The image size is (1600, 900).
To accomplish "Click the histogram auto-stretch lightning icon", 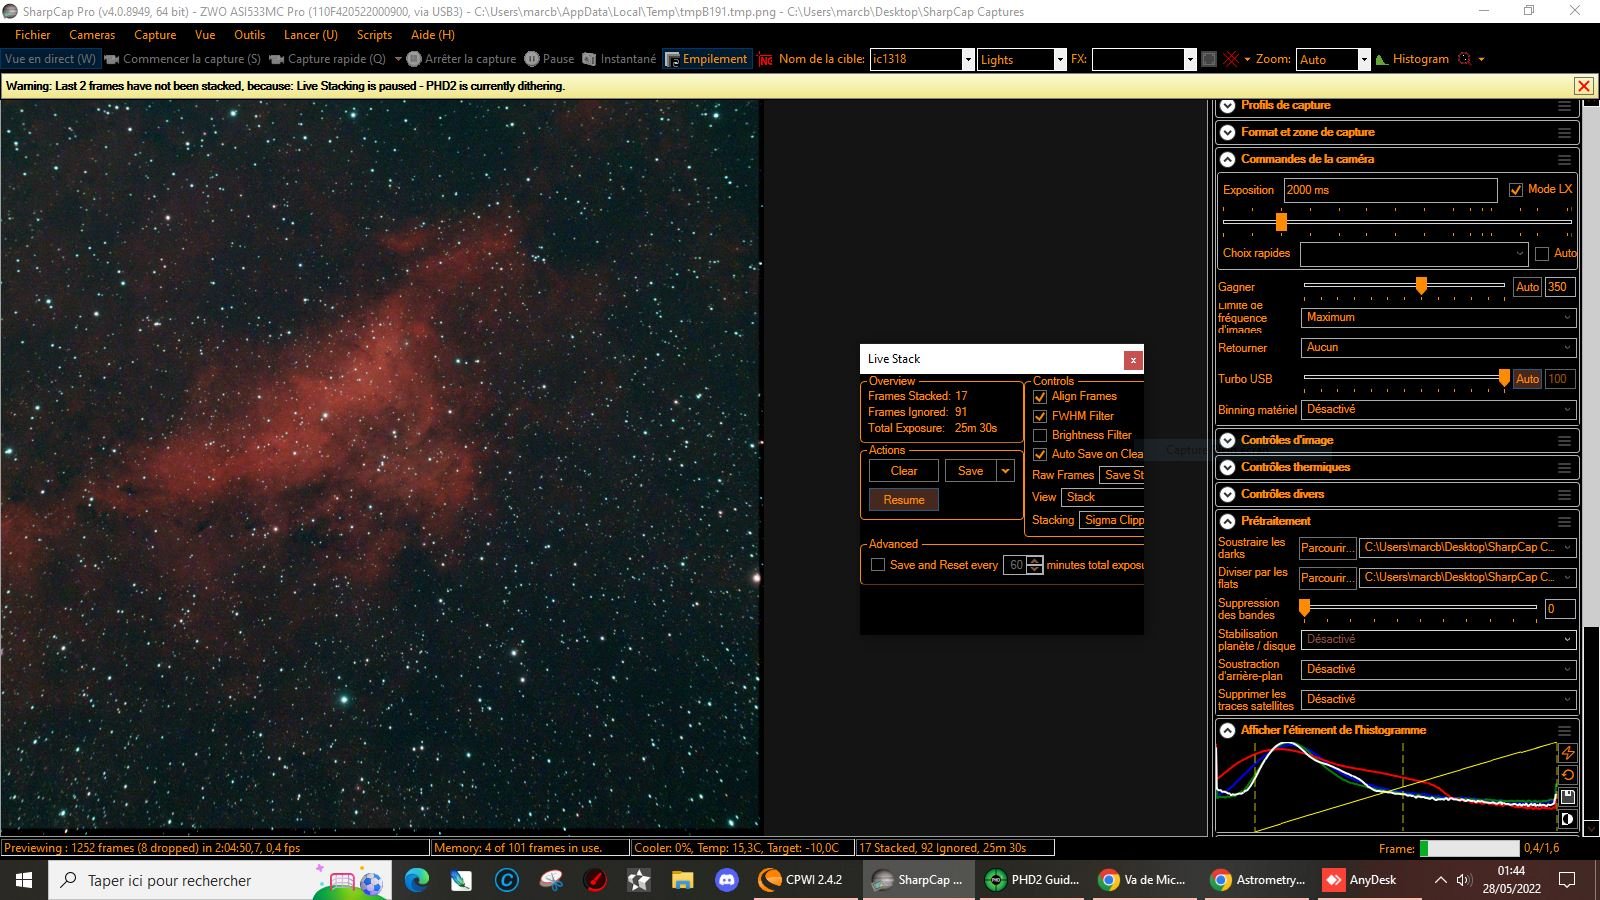I will (x=1568, y=753).
